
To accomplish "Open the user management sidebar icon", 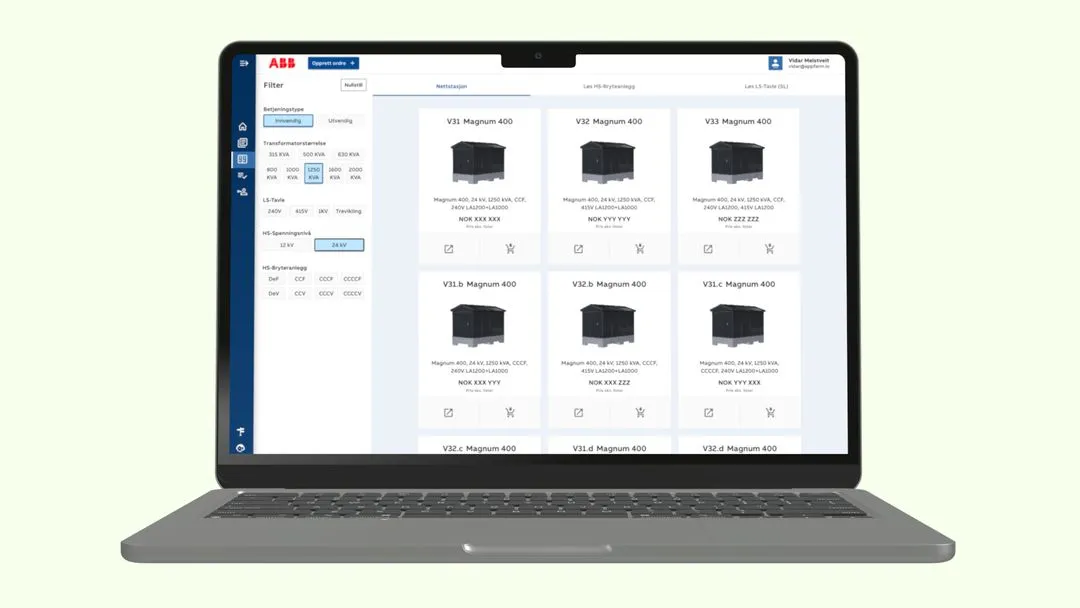I will tap(242, 192).
